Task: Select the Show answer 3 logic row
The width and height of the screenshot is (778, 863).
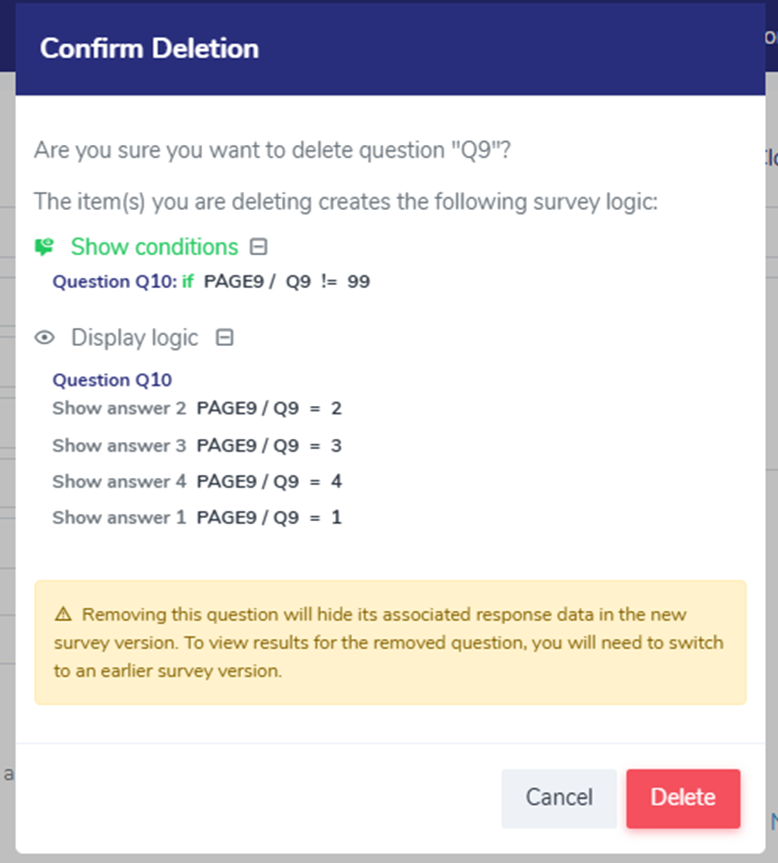Action: point(197,445)
